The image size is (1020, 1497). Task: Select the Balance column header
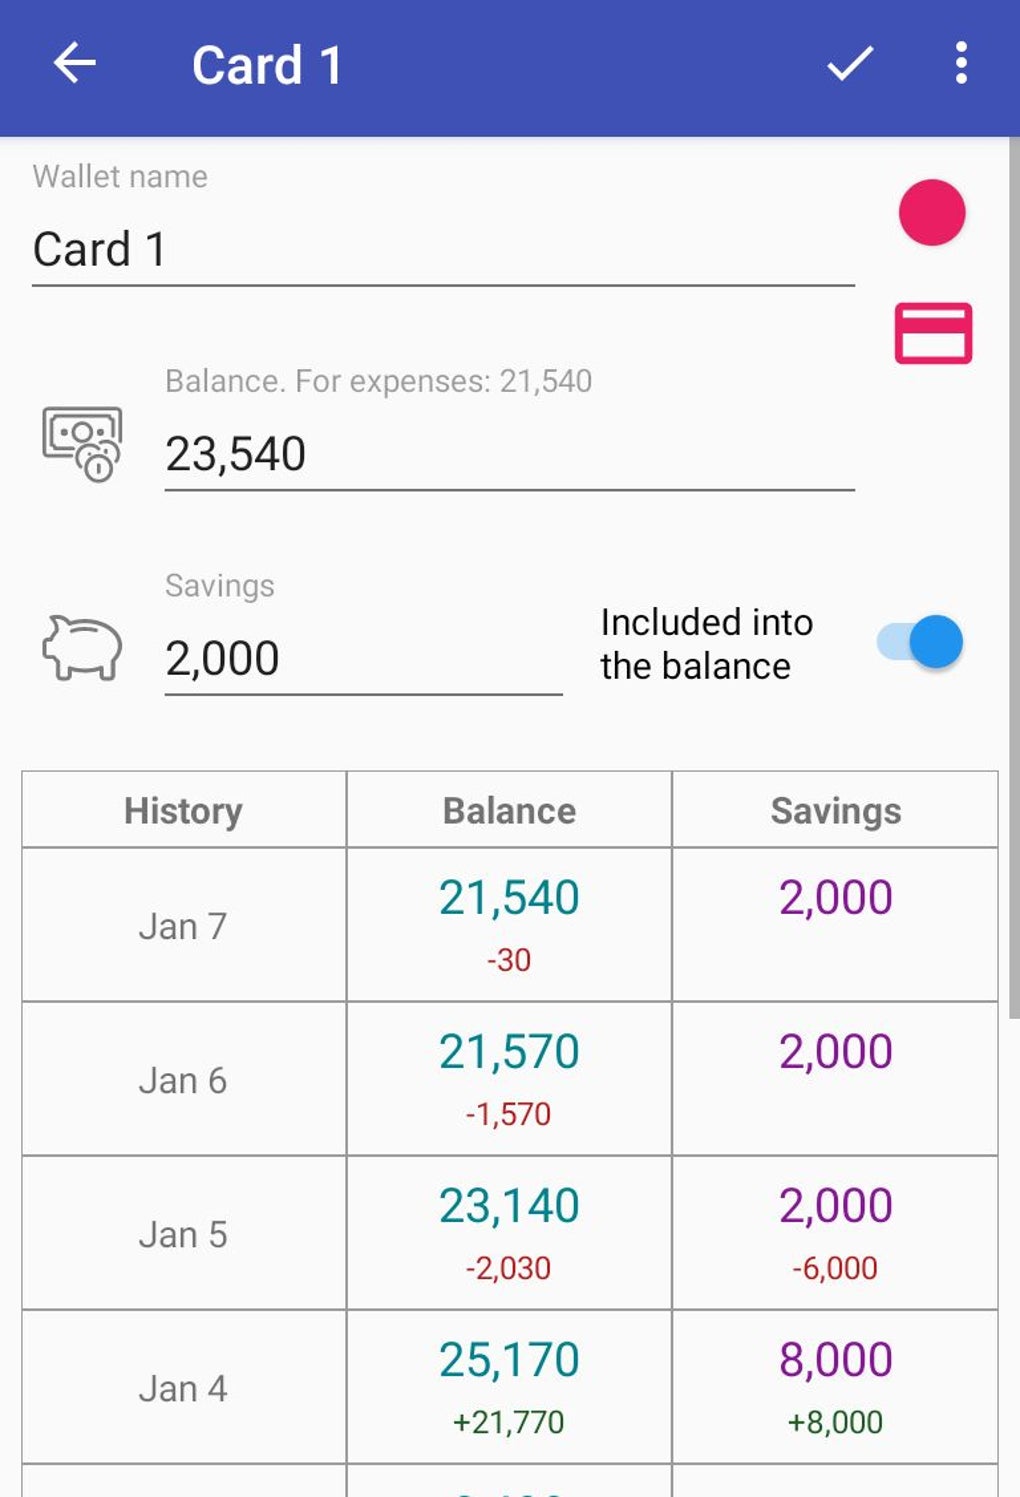click(509, 811)
